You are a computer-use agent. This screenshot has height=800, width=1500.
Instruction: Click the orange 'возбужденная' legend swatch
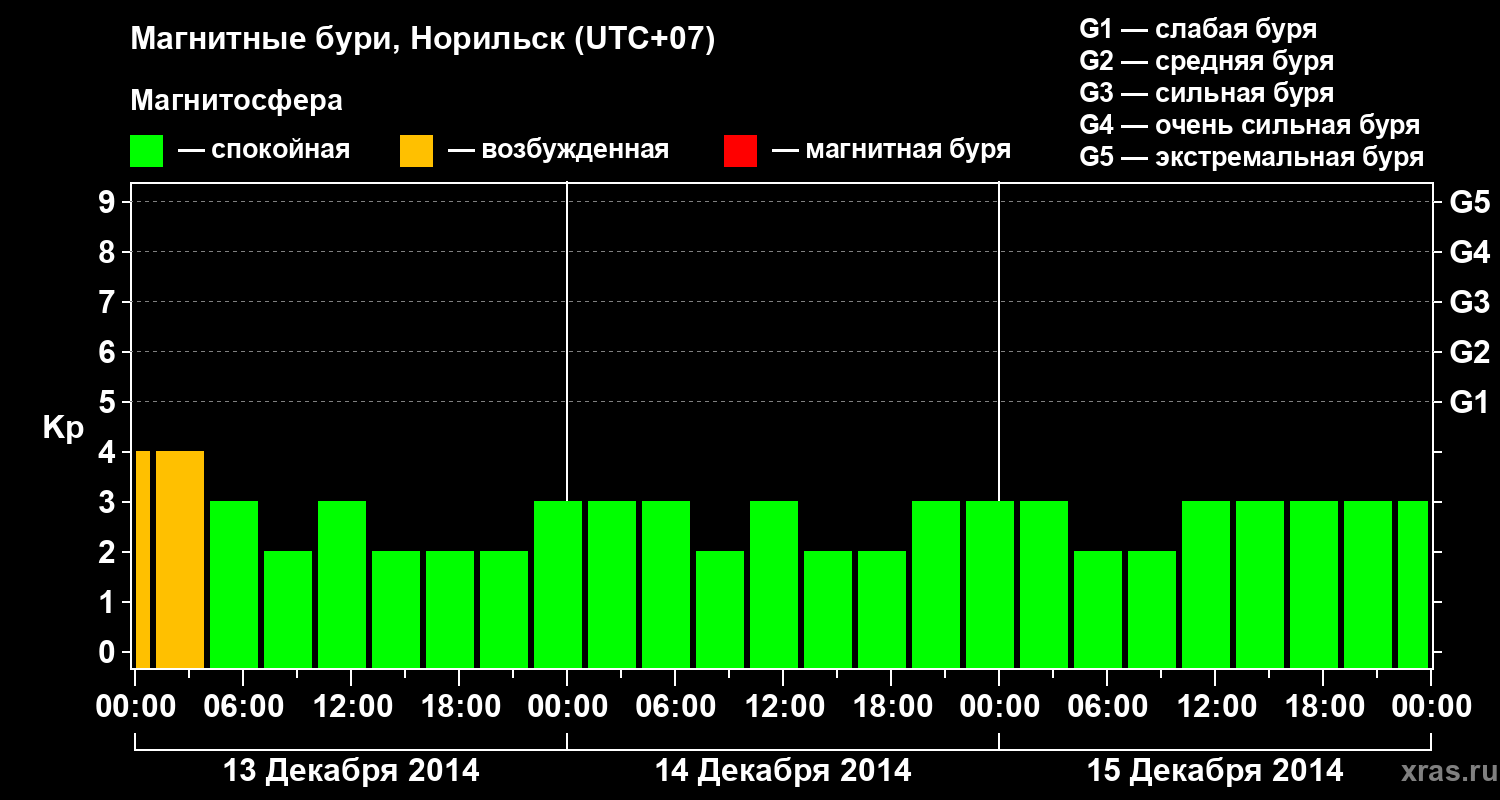[416, 151]
